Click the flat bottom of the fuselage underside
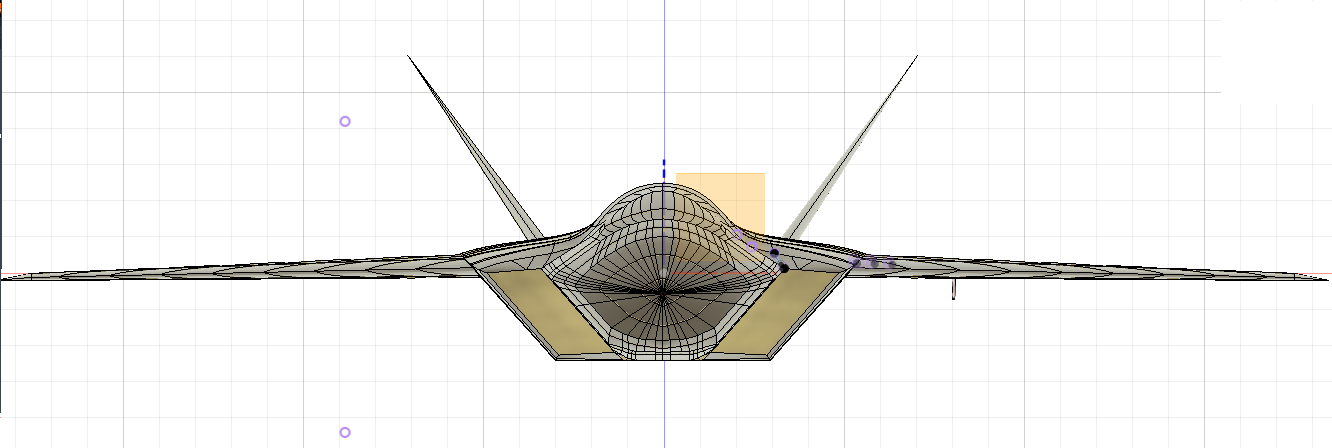Viewport: 1332px width, 448px height. pyautogui.click(x=663, y=356)
